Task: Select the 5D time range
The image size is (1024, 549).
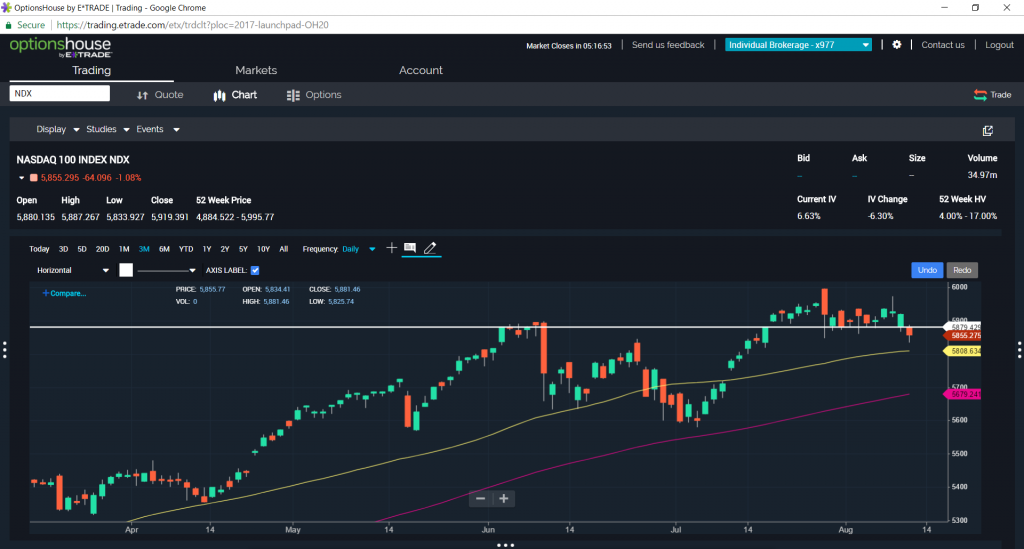Action: [x=82, y=249]
